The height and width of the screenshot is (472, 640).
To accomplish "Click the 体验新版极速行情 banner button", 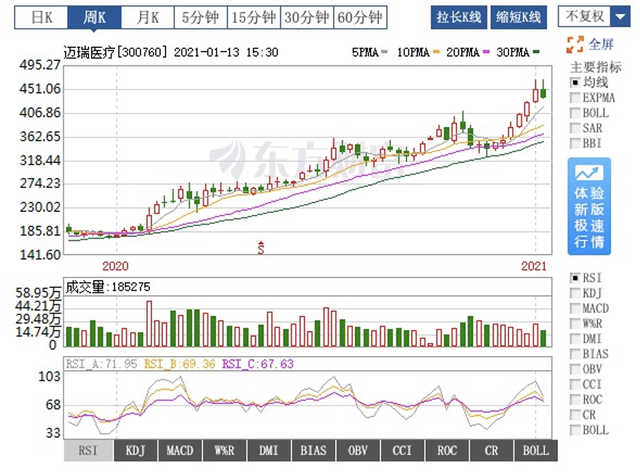I will click(x=588, y=204).
